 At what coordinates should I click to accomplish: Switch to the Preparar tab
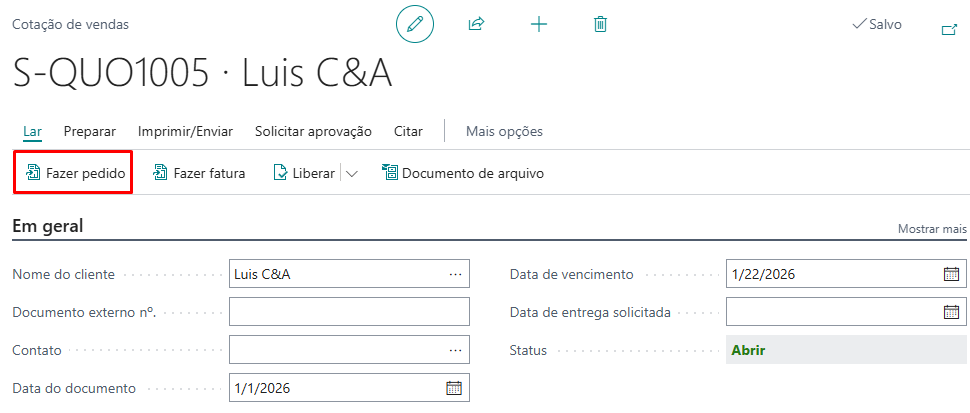[x=90, y=131]
